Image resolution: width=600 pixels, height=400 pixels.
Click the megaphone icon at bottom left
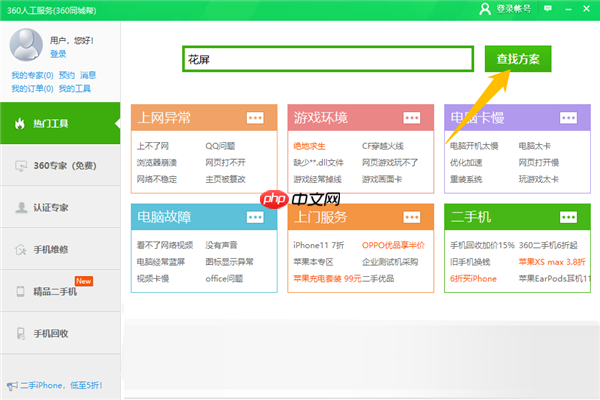12,385
